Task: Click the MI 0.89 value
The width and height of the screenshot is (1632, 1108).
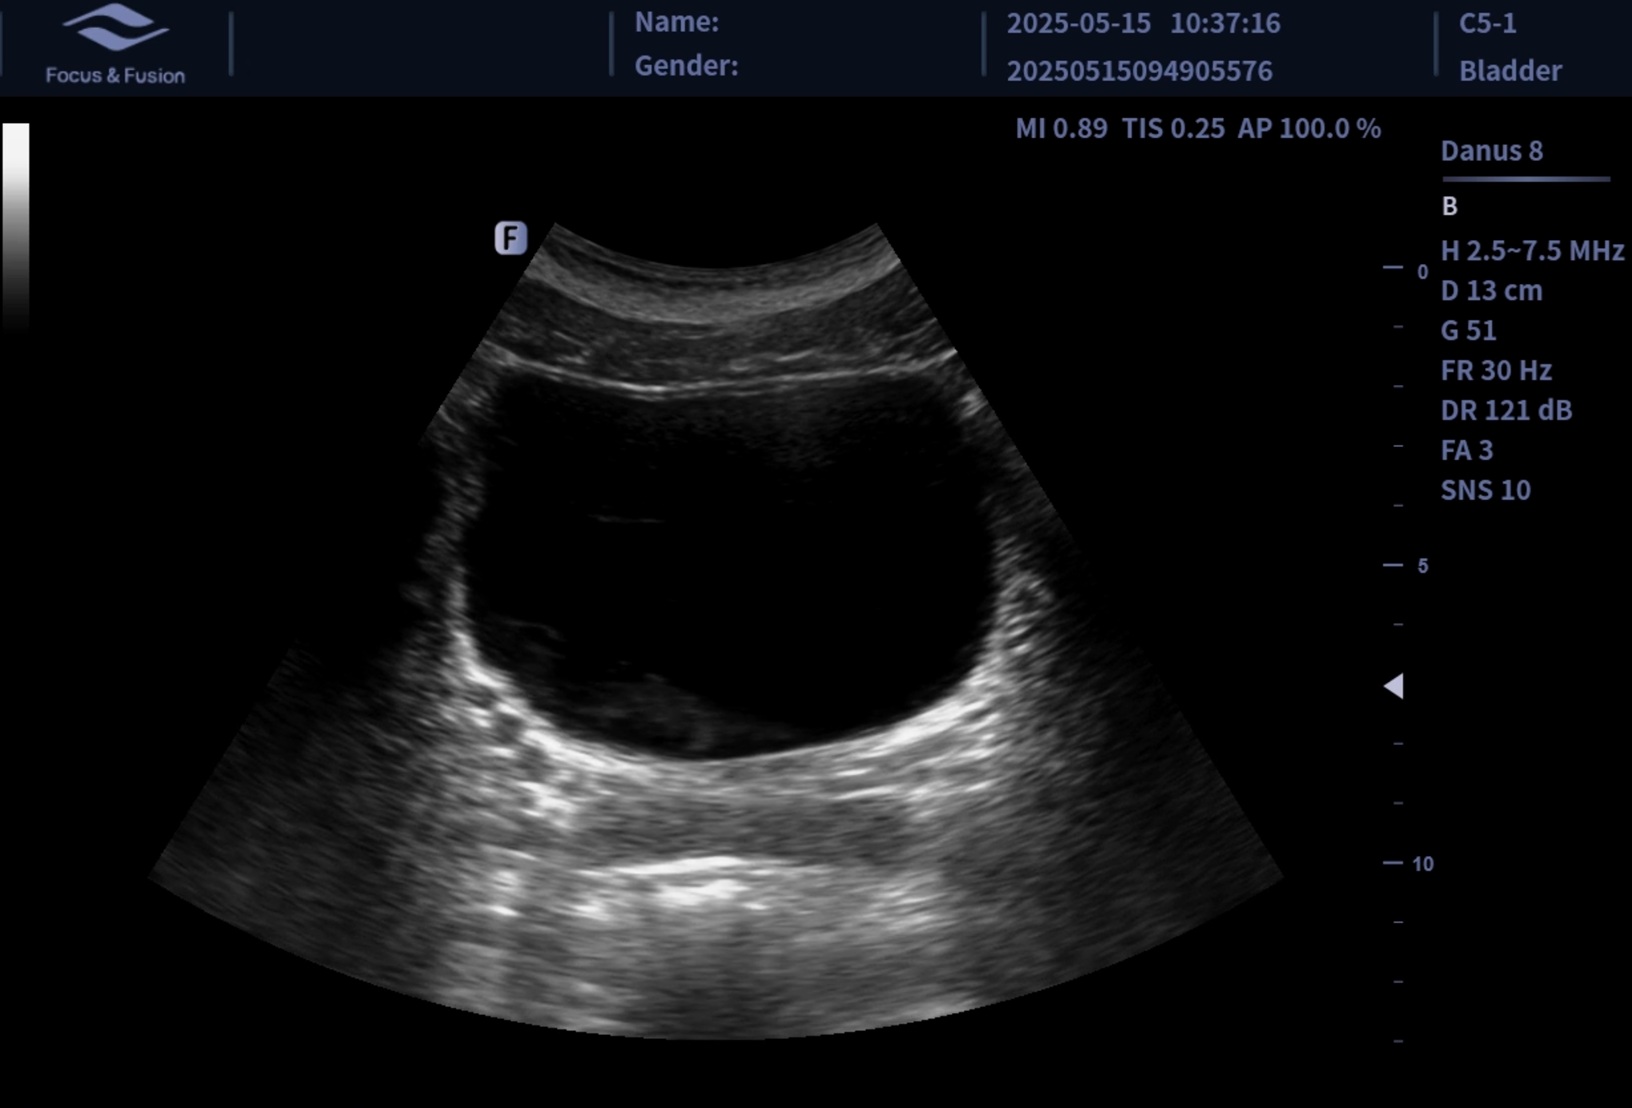Action: (x=1061, y=128)
